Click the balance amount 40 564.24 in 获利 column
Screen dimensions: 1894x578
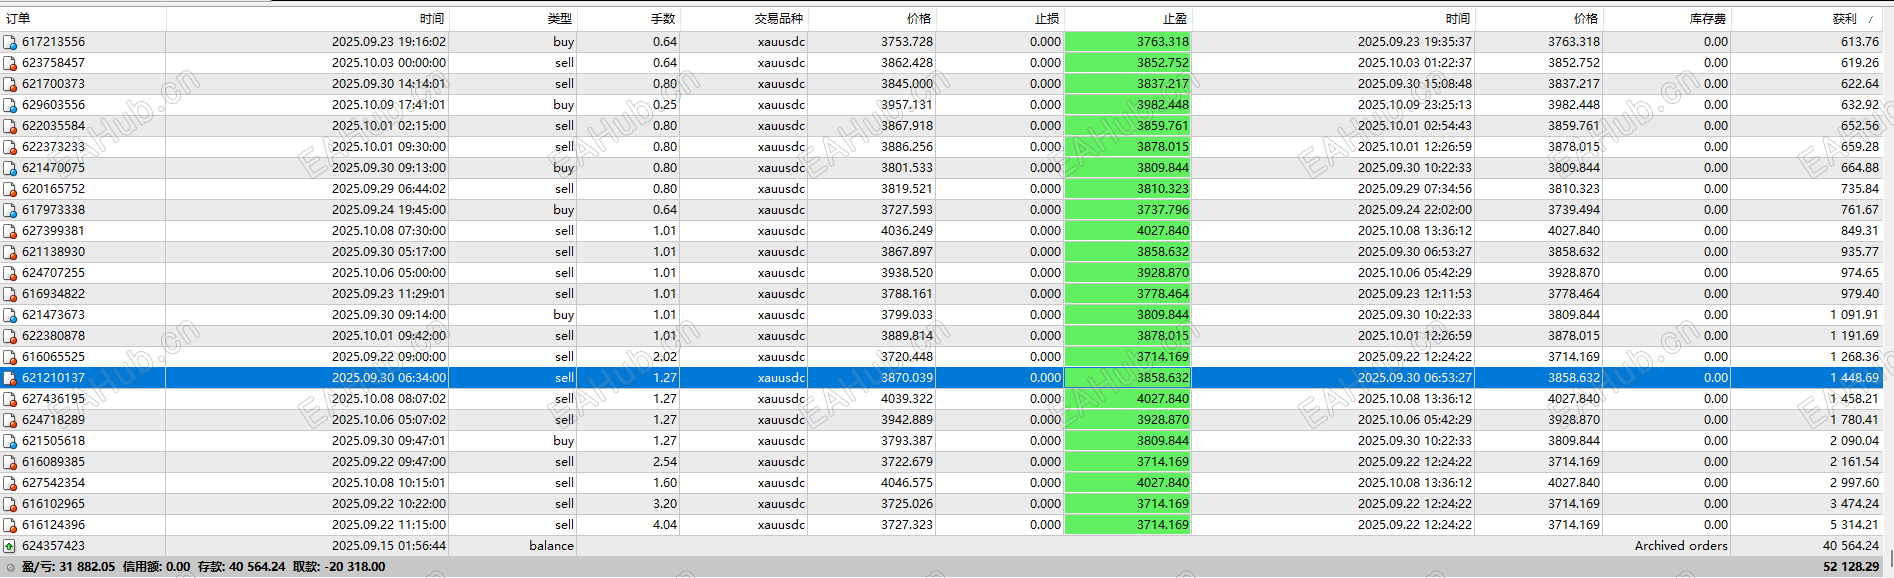(1851, 546)
